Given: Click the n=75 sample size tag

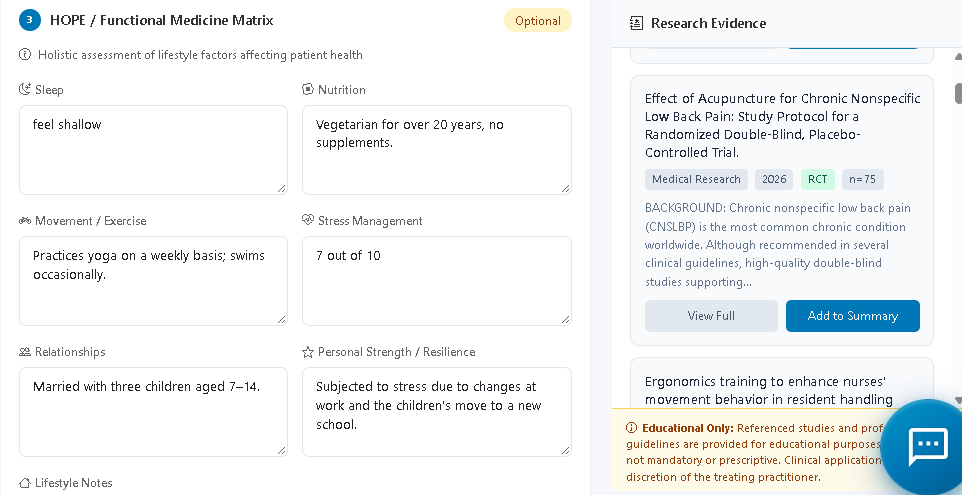Looking at the screenshot, I should coord(863,179).
